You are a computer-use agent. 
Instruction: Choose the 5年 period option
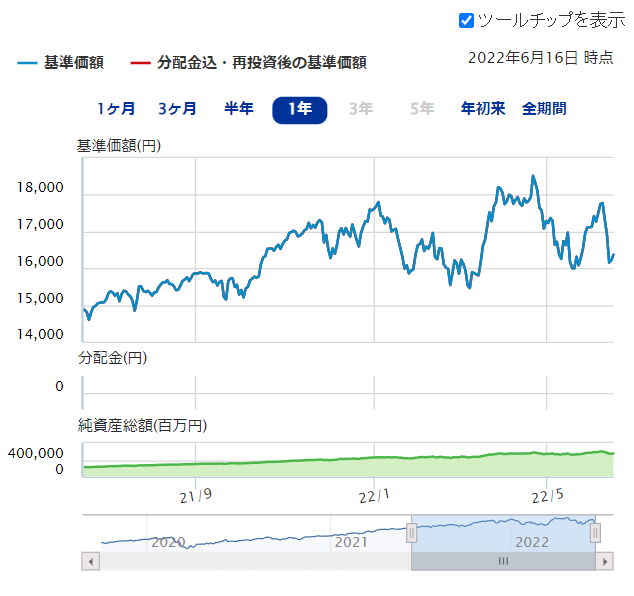422,109
